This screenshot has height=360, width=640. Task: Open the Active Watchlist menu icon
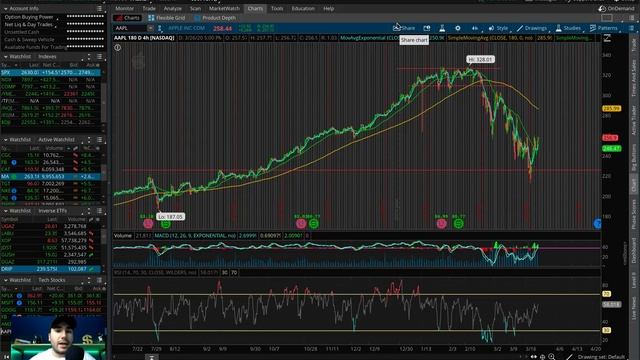(100, 140)
